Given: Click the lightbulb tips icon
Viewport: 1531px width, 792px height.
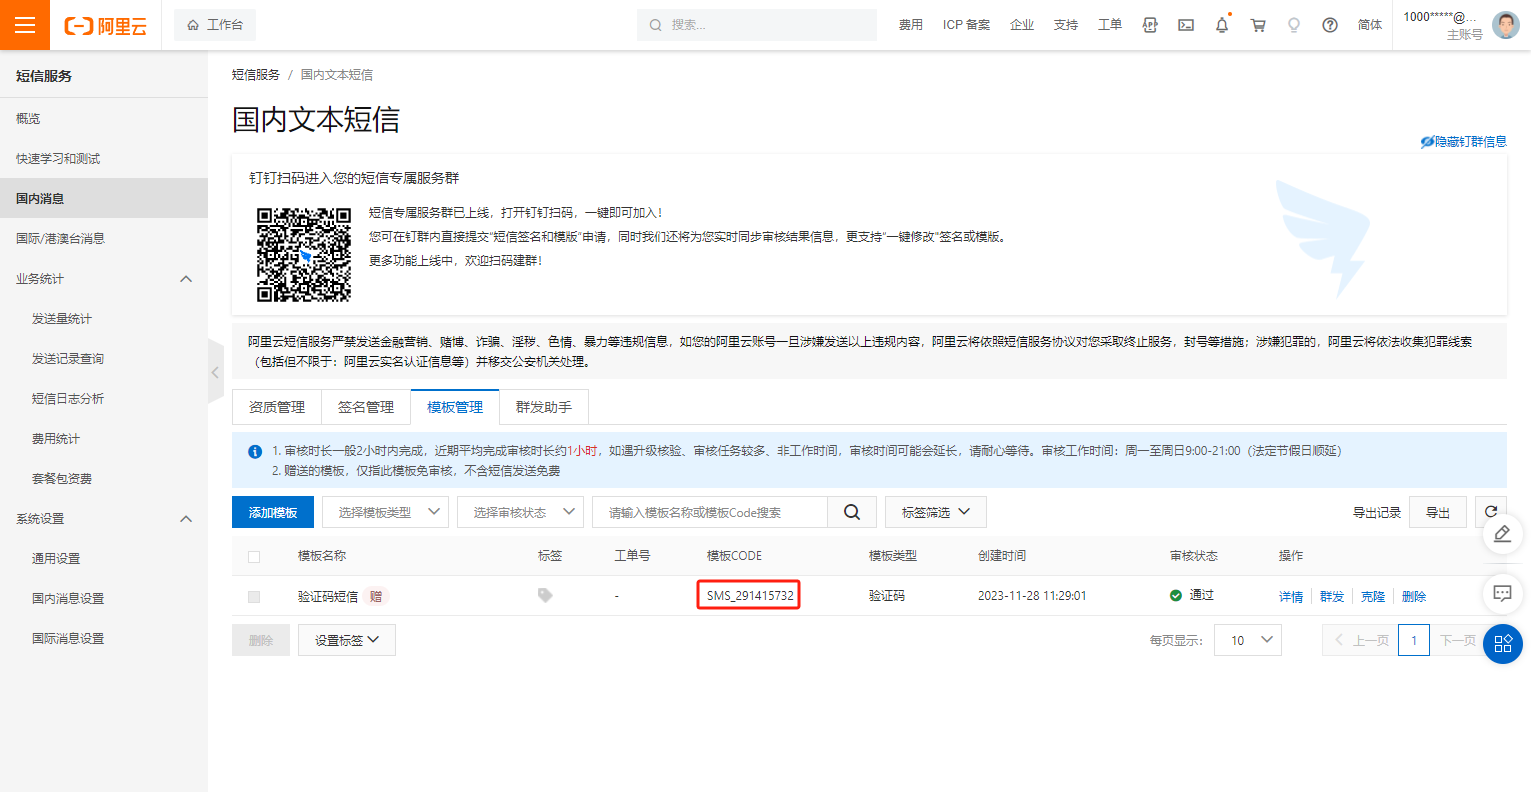Looking at the screenshot, I should coord(1294,25).
